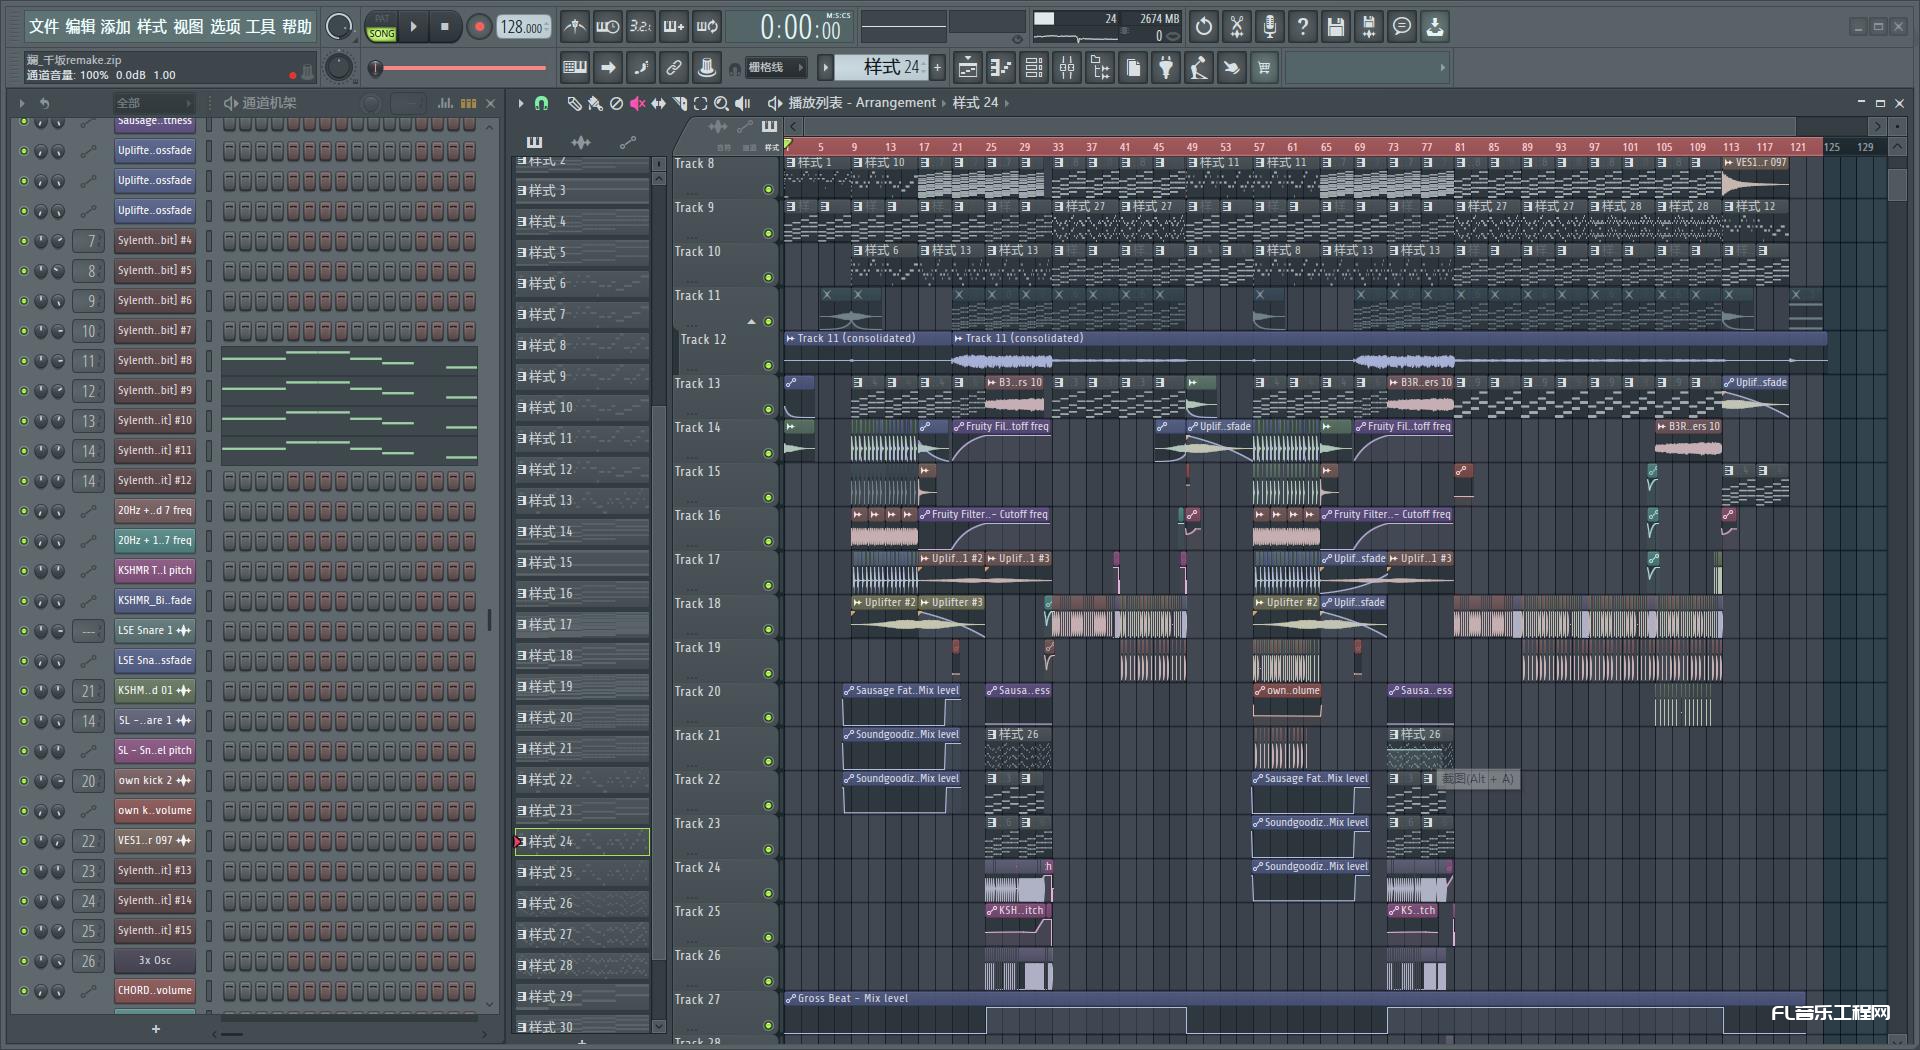Mute the Sylenth..bit] #4 channel LED
This screenshot has height=1050, width=1920.
[x=24, y=241]
